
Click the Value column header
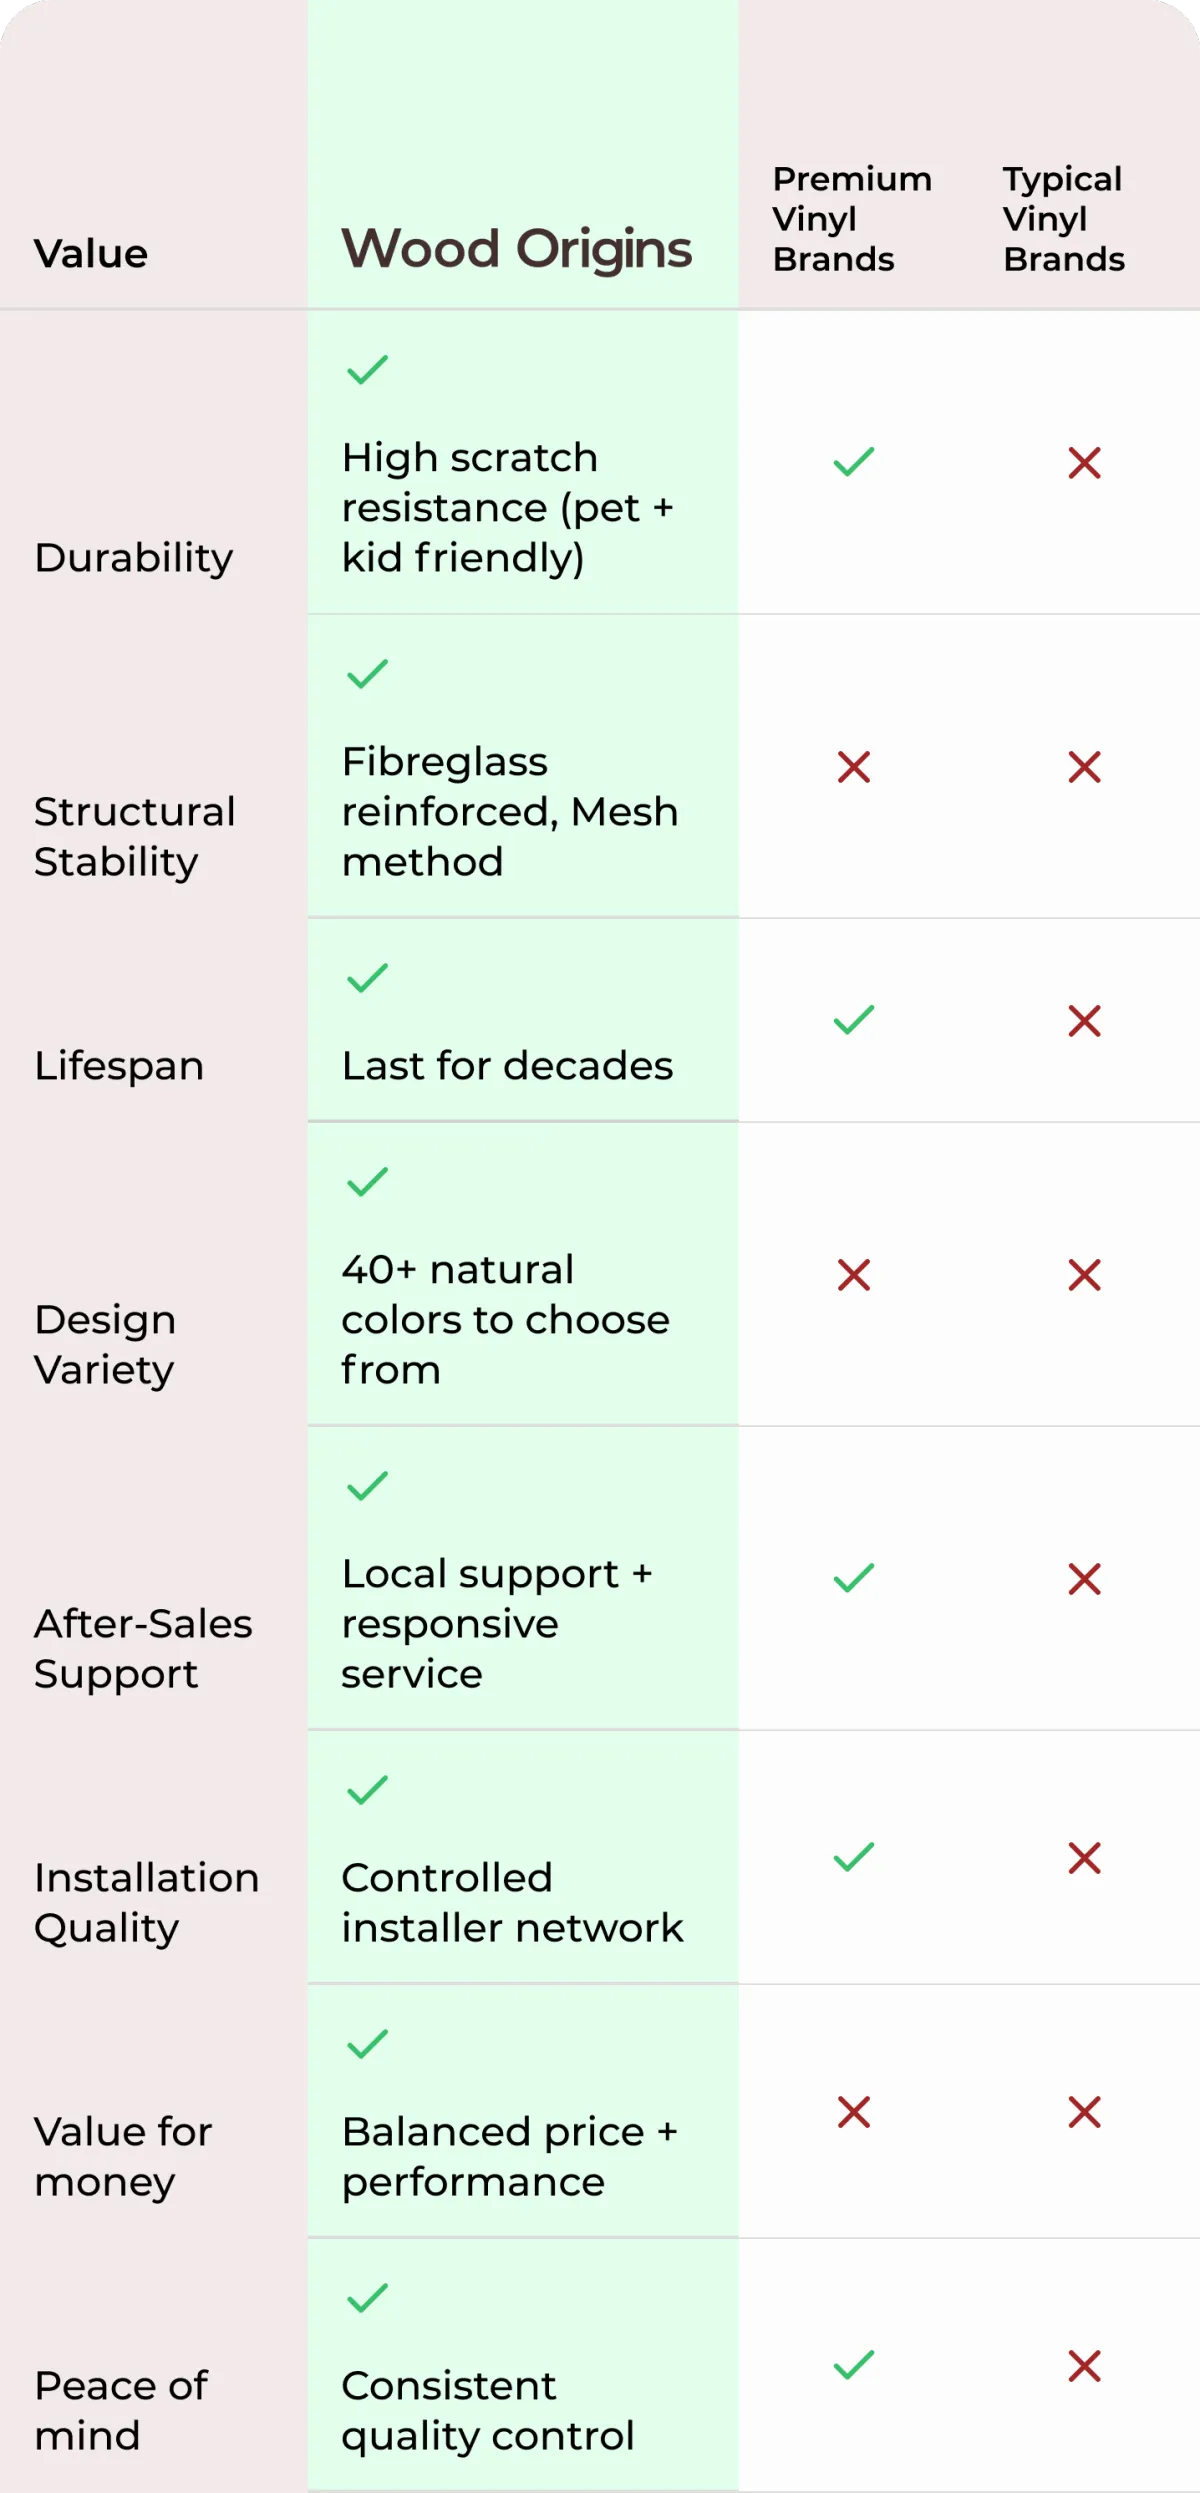tap(91, 254)
